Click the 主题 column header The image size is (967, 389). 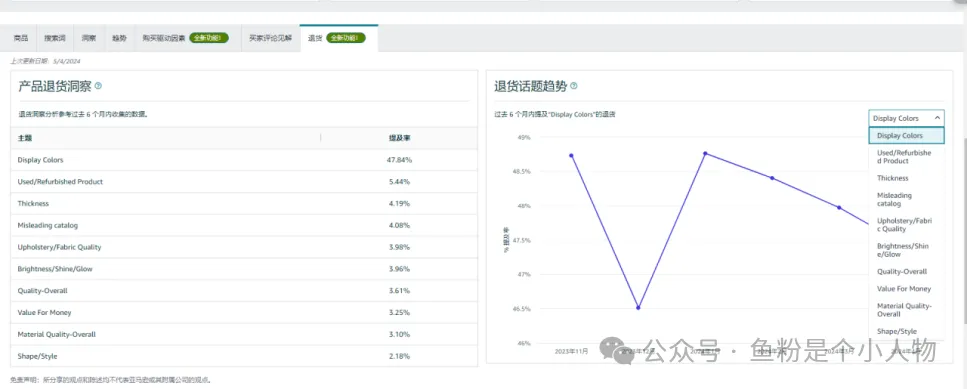(x=25, y=138)
